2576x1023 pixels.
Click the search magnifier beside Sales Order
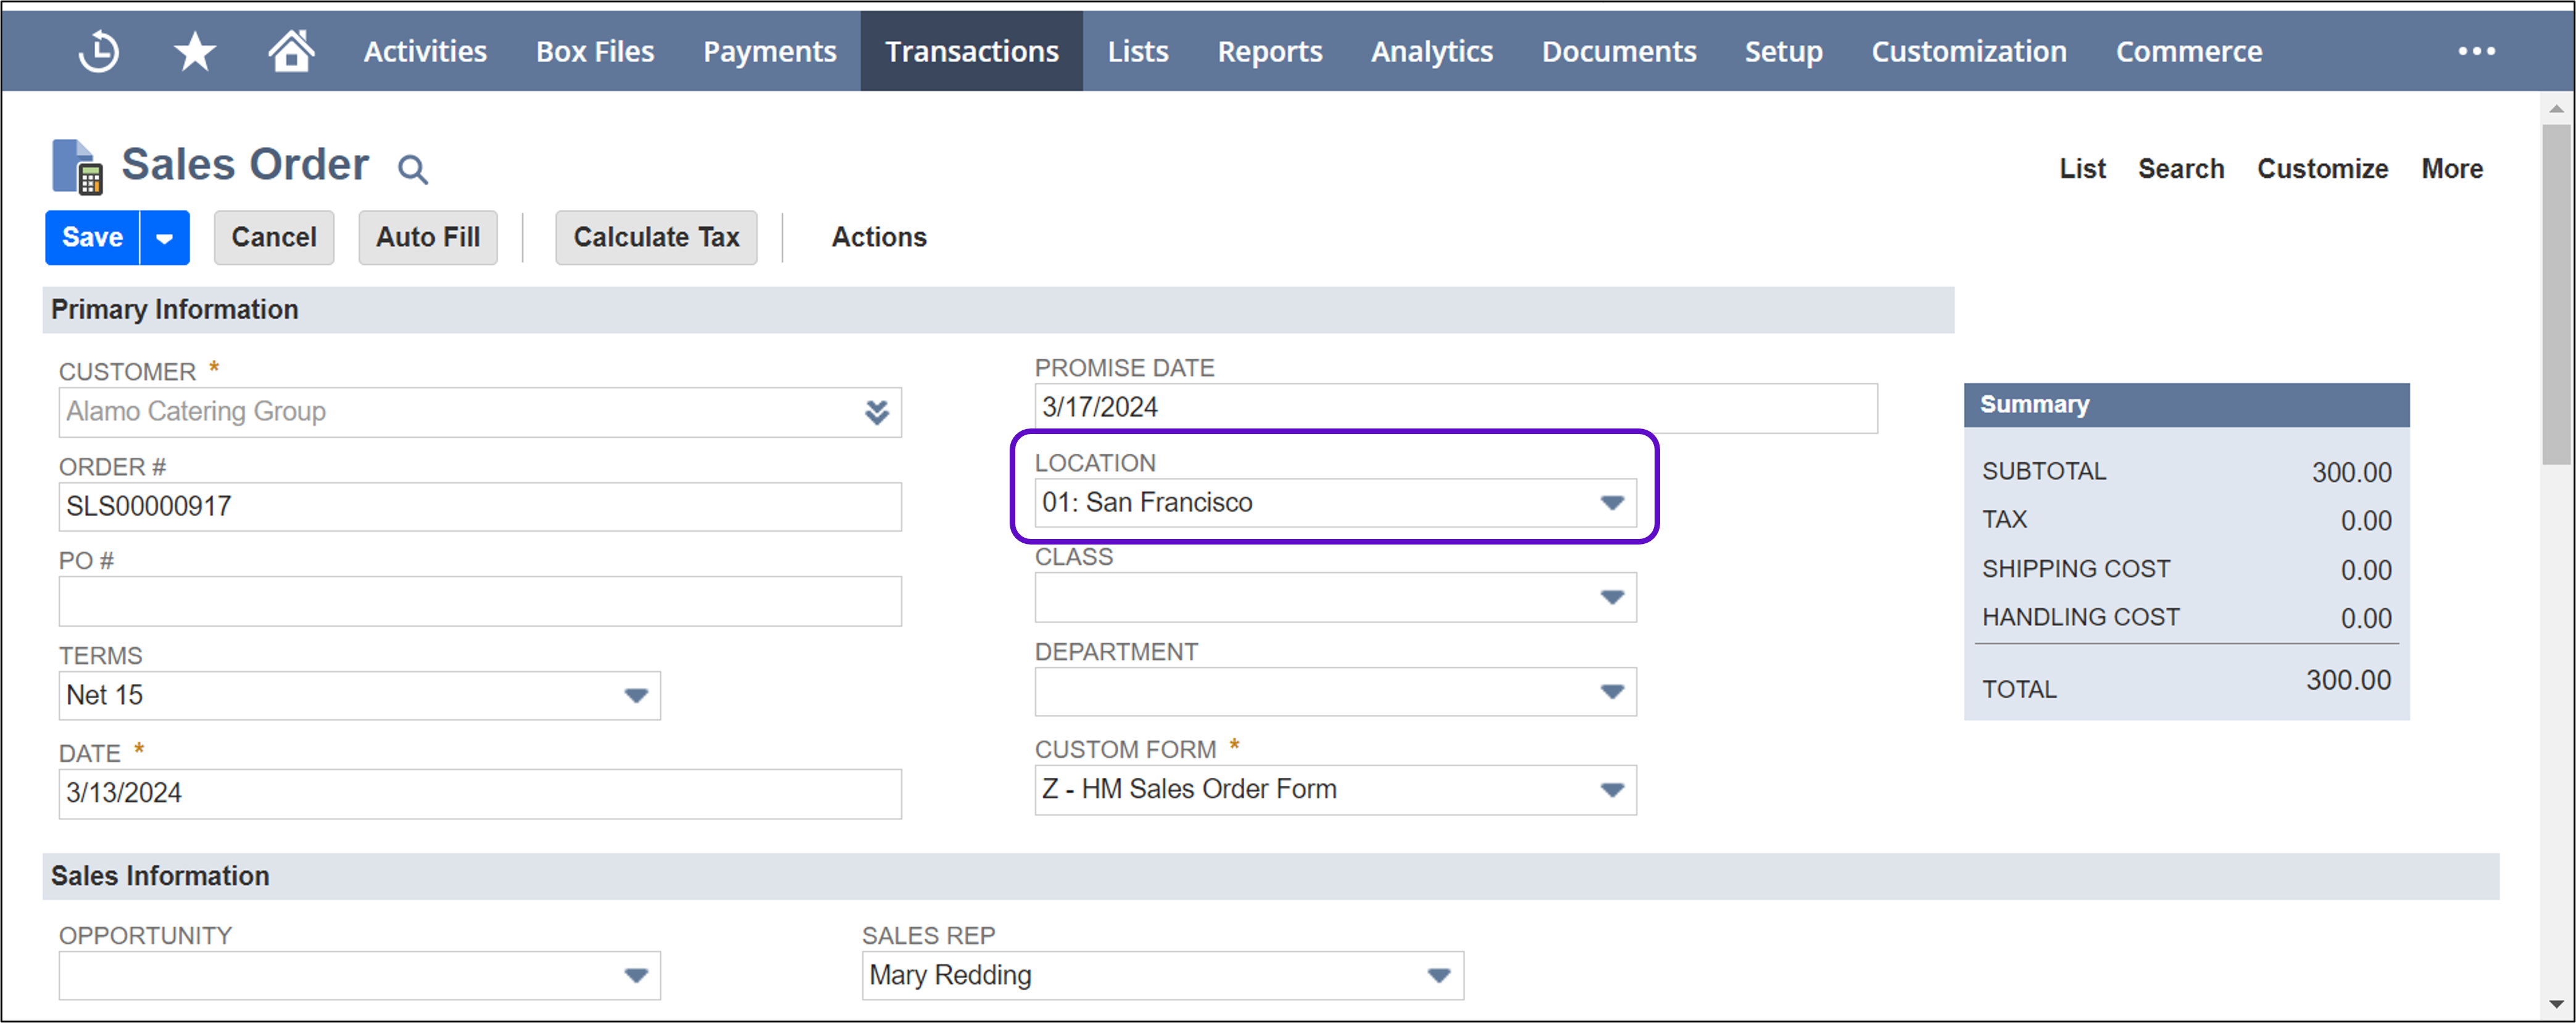click(x=412, y=169)
